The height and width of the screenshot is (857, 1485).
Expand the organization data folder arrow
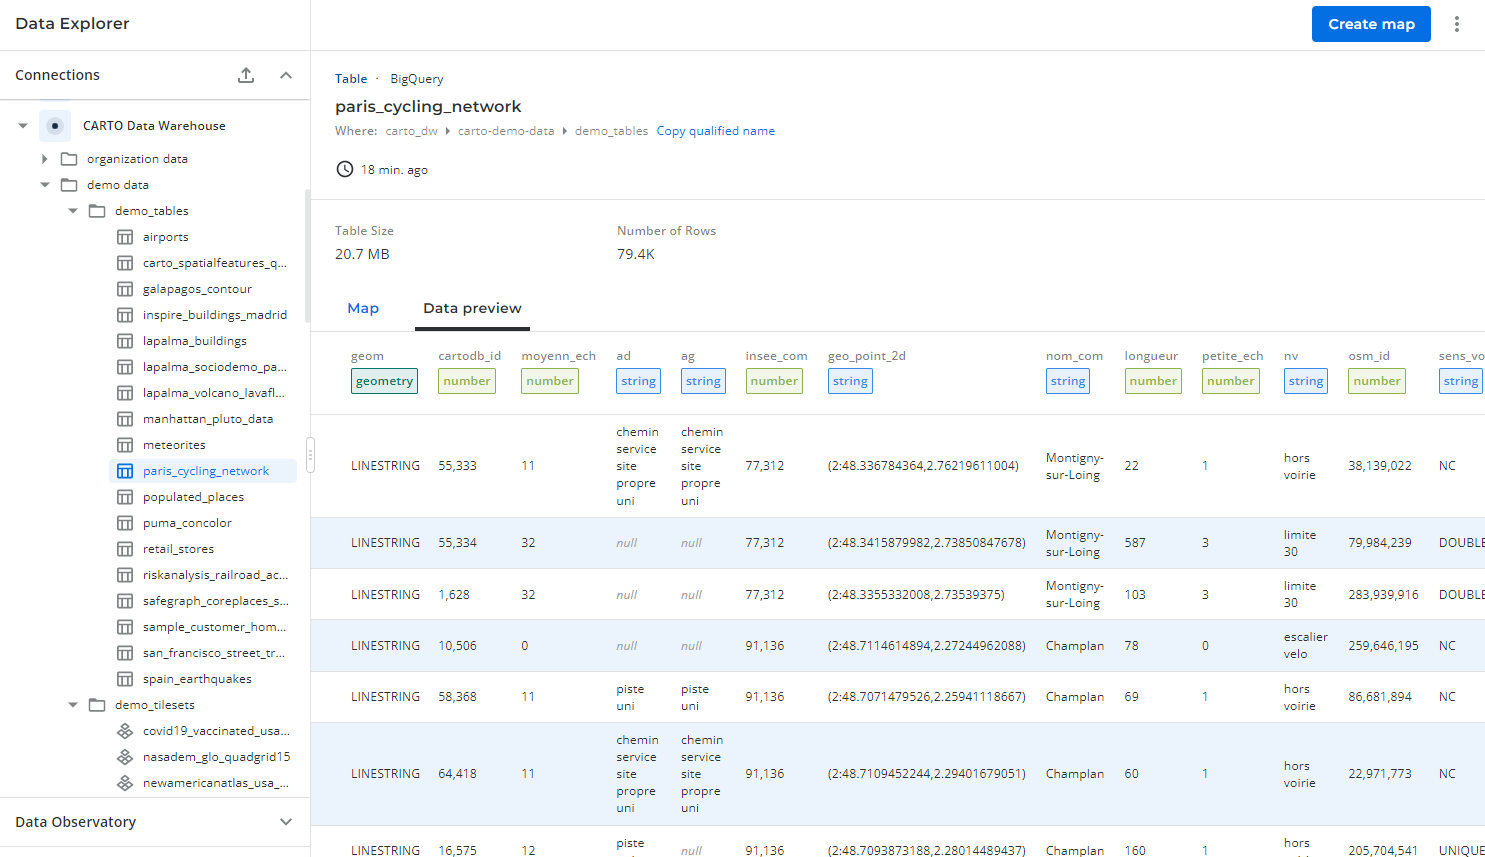44,159
